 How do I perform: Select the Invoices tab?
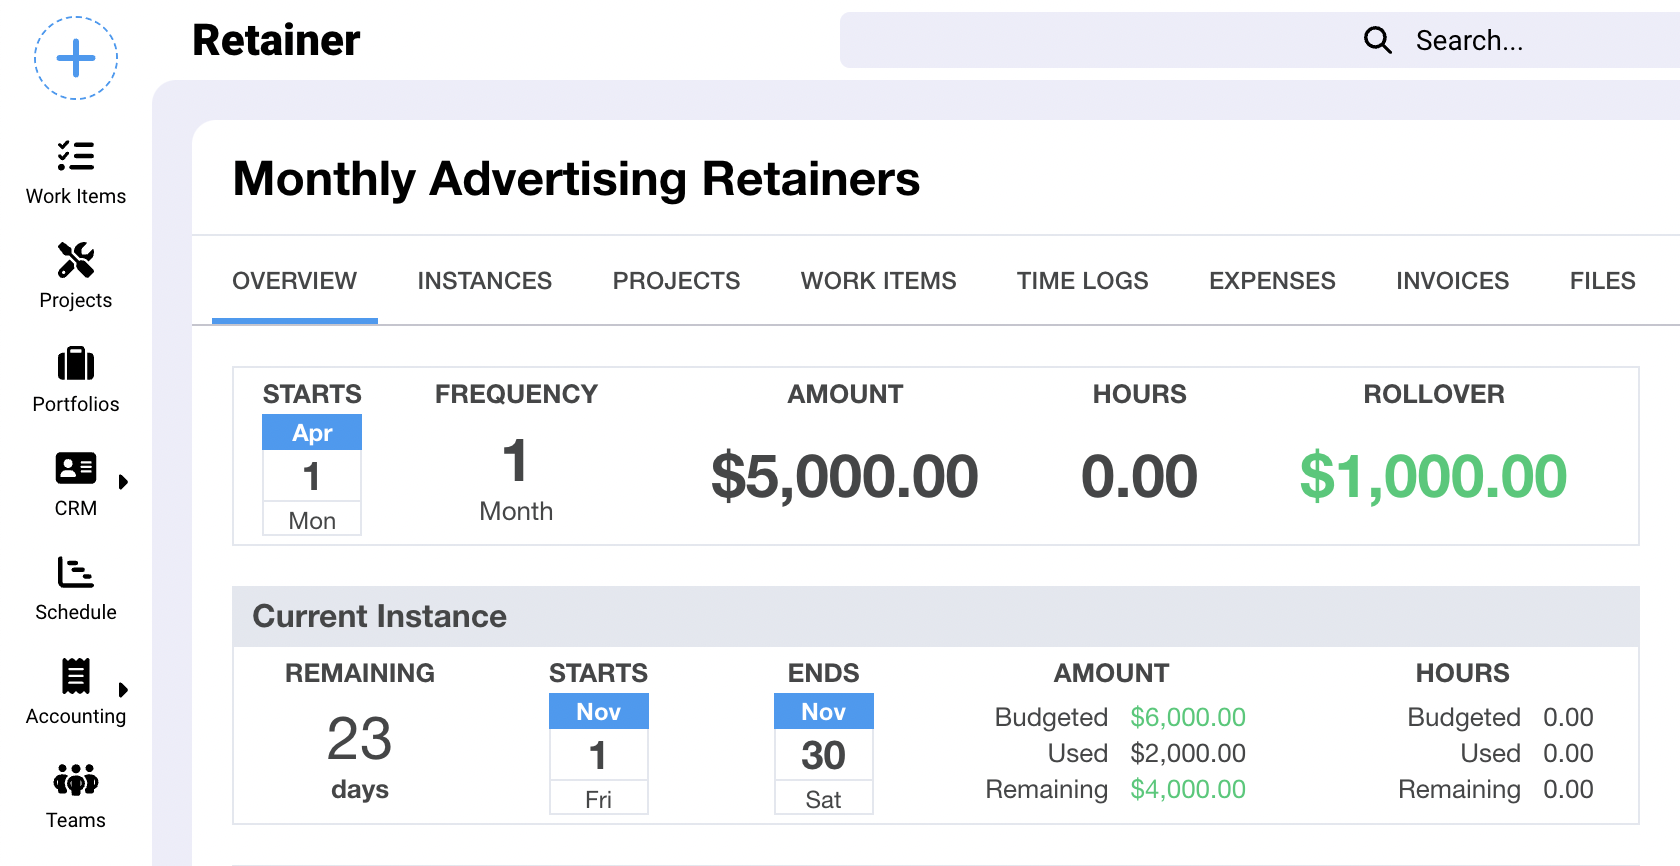tap(1452, 281)
